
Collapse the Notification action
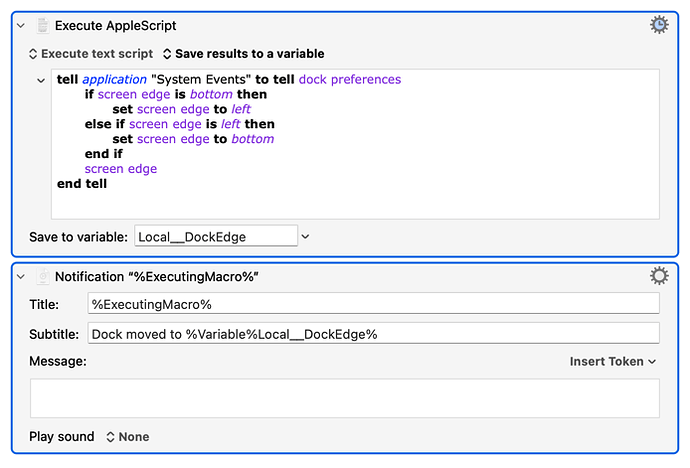(21, 277)
